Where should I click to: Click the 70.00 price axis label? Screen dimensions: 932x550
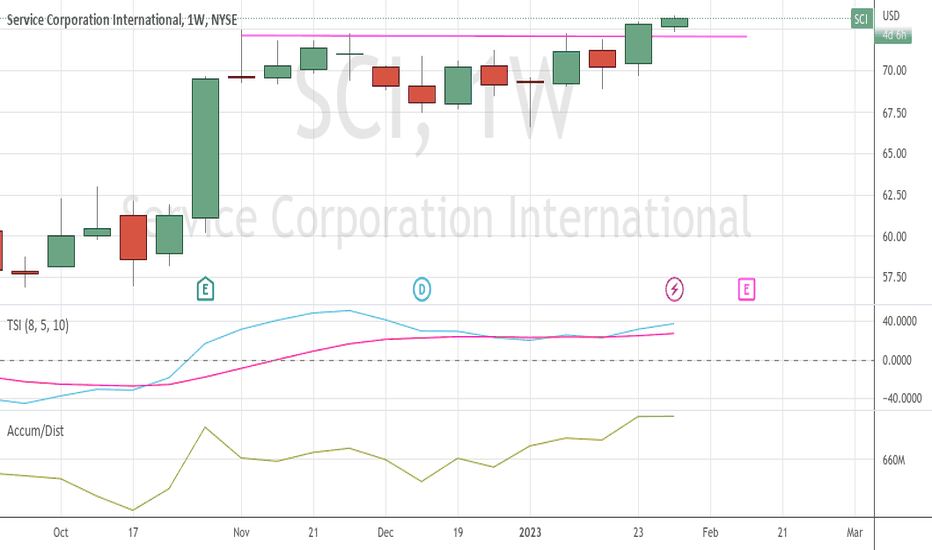point(894,71)
